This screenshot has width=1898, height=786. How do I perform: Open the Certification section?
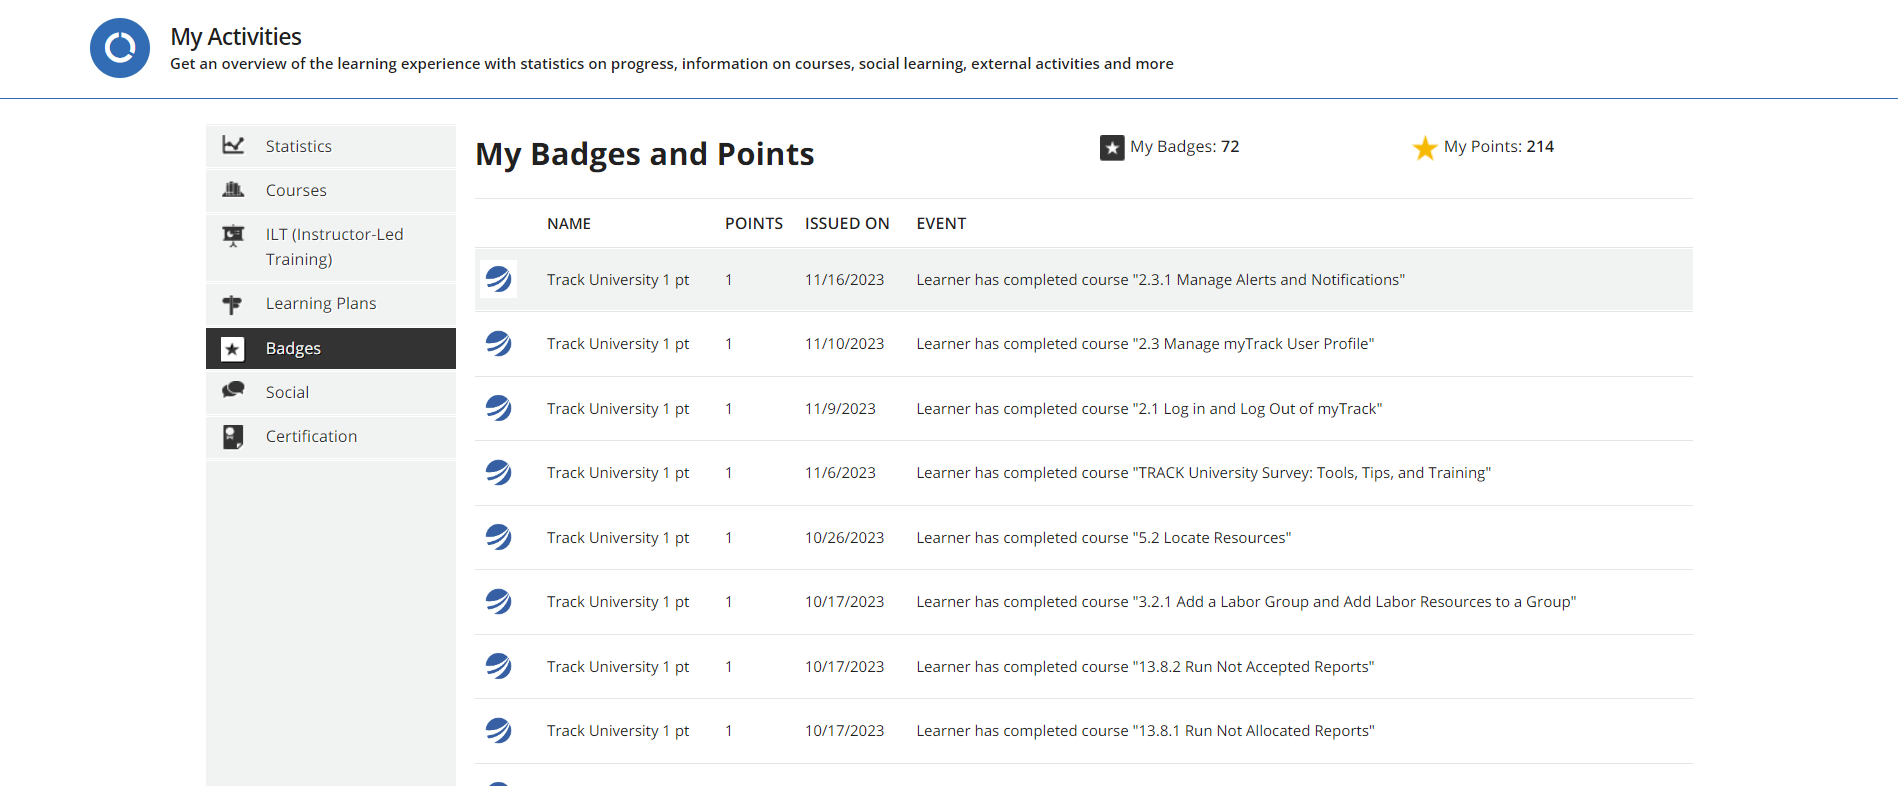(x=331, y=436)
